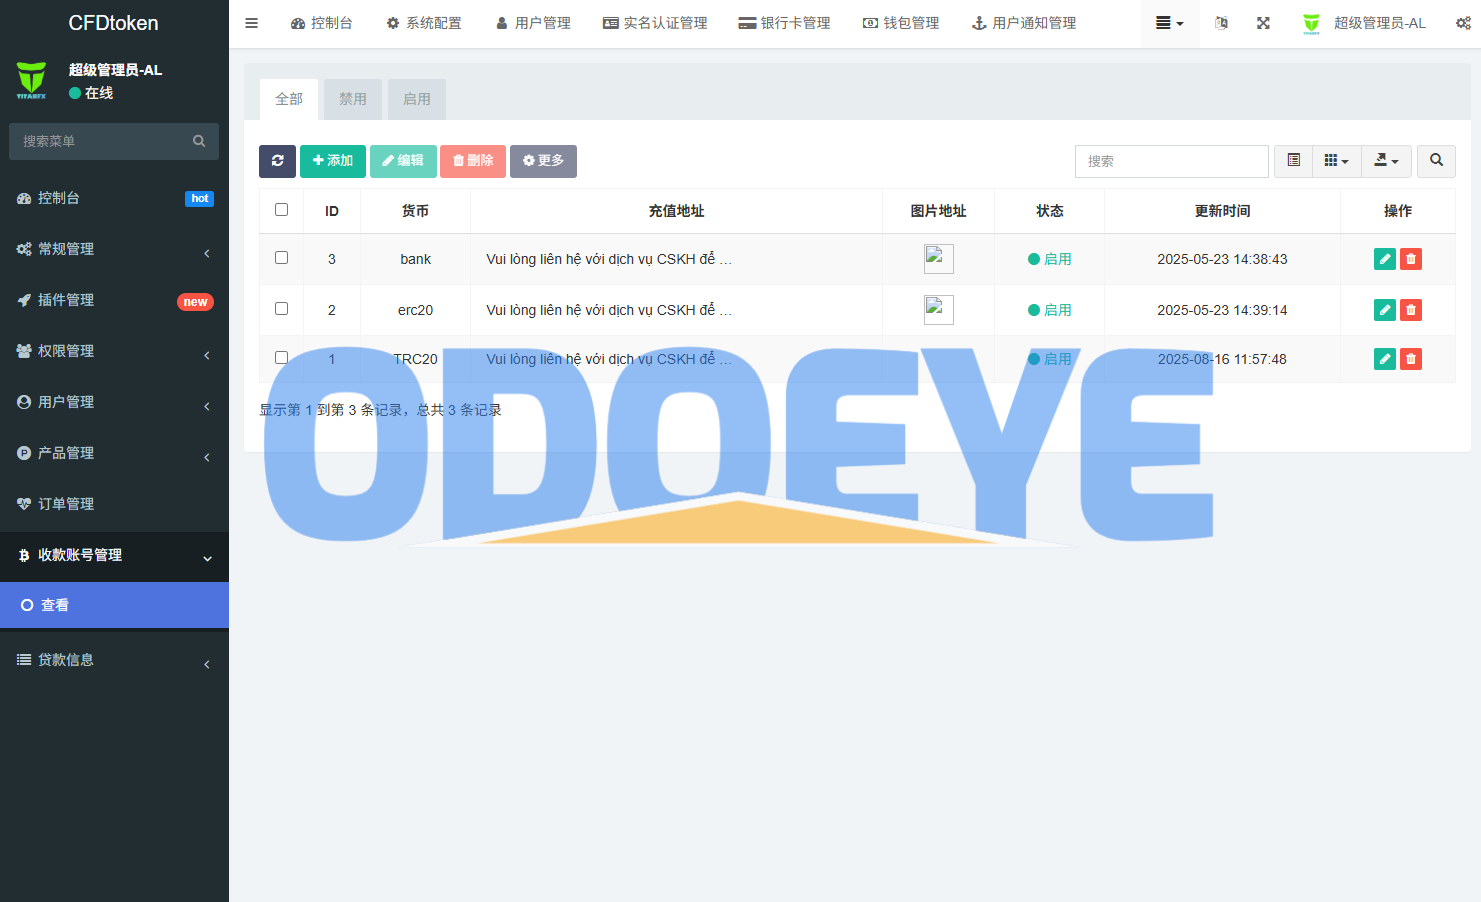The width and height of the screenshot is (1481, 902).
Task: Click the refresh table icon button
Action: tap(277, 161)
